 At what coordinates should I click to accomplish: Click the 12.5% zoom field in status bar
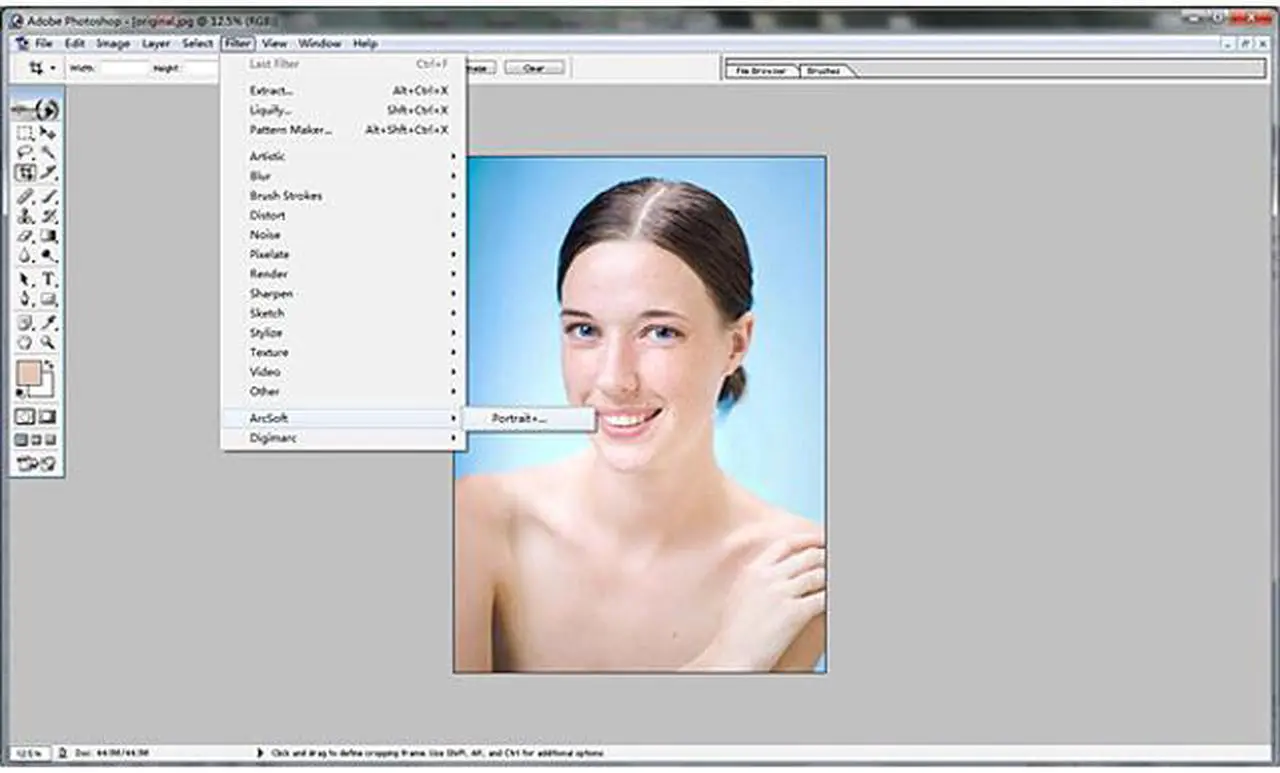(x=29, y=752)
